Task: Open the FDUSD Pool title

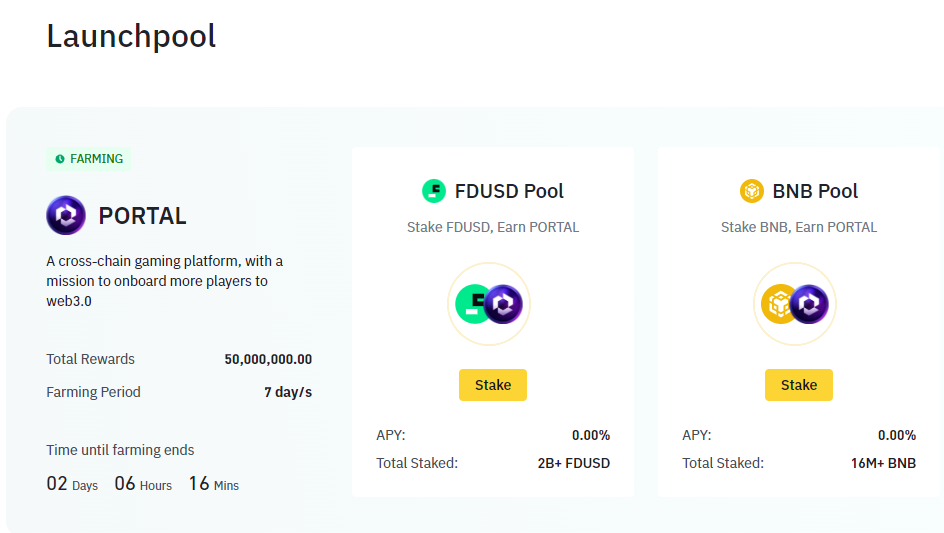Action: click(x=509, y=191)
